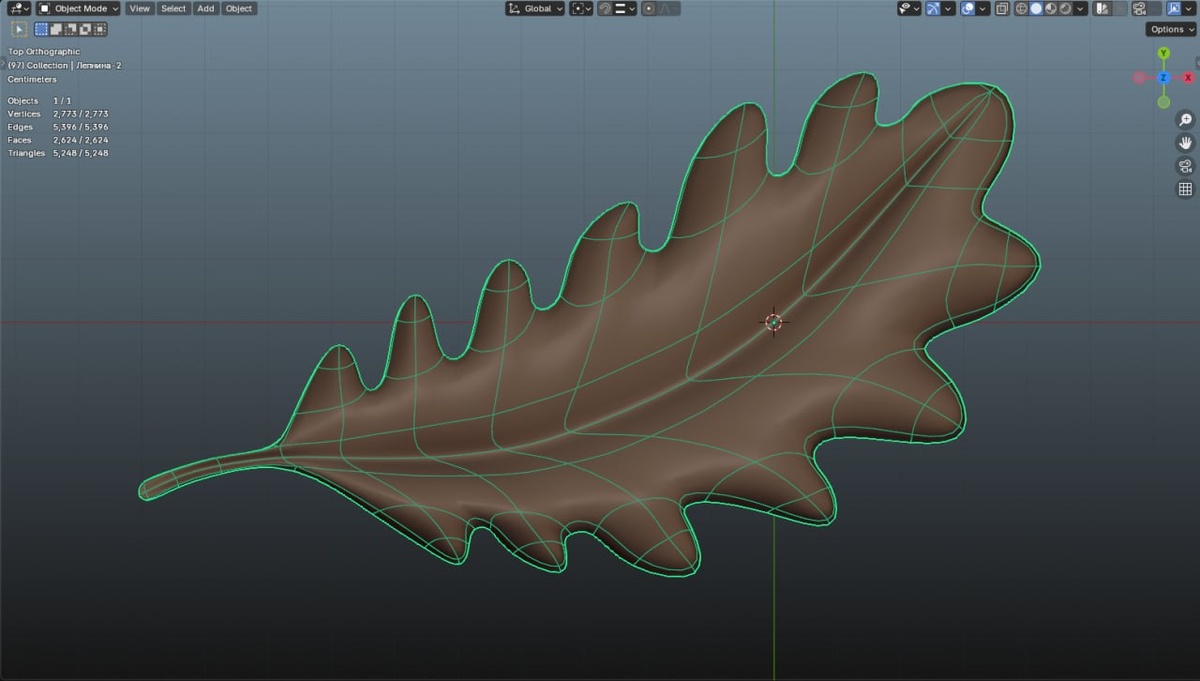Expand the shading options arrow
Viewport: 1200px width, 681px height.
pos(1080,8)
